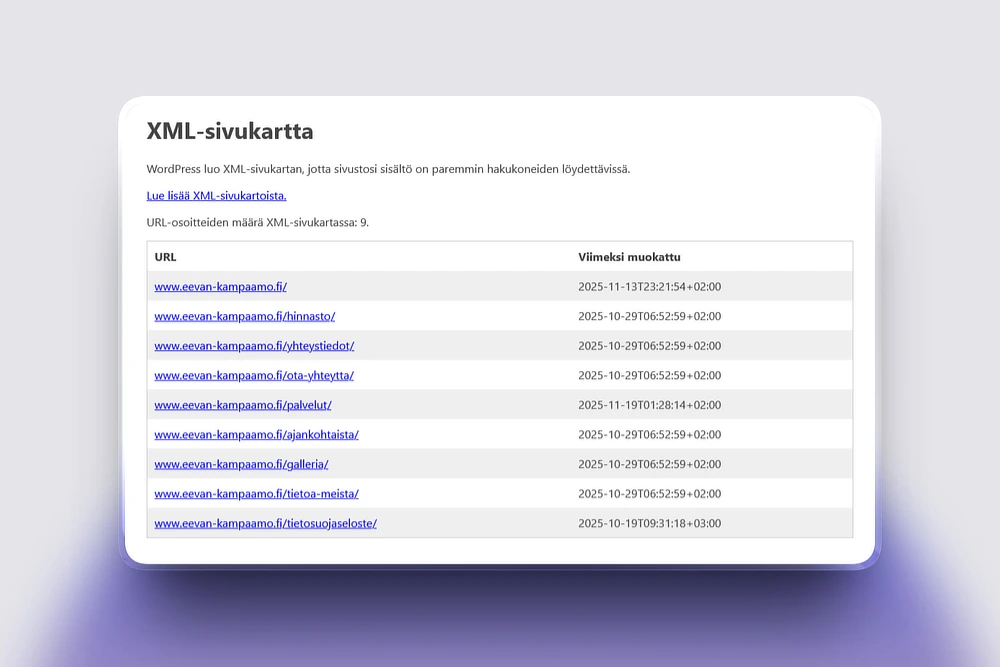This screenshot has width=1000, height=667.
Task: Click the modified date in the yhteystiedot row
Action: pyautogui.click(x=650, y=346)
